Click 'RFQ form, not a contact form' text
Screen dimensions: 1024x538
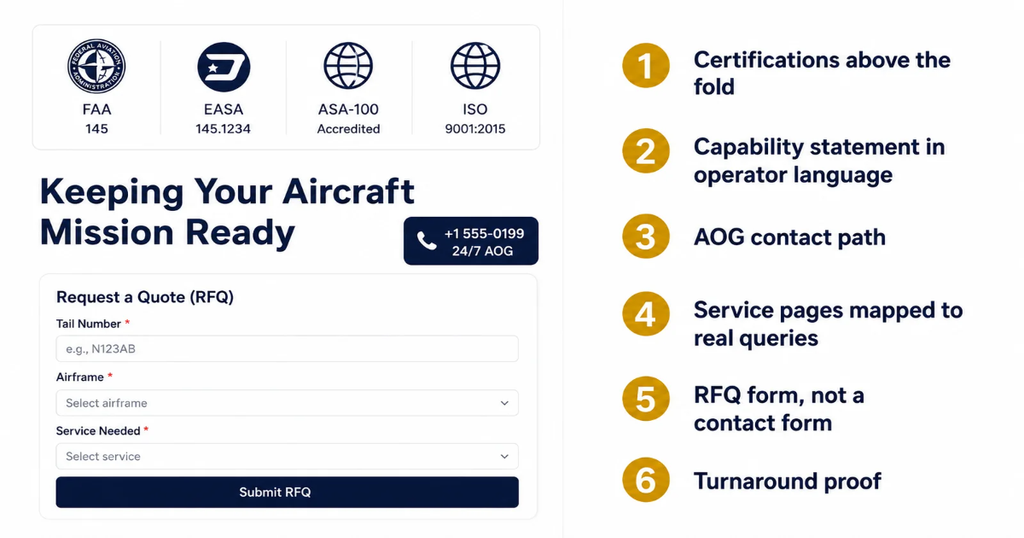click(x=778, y=409)
